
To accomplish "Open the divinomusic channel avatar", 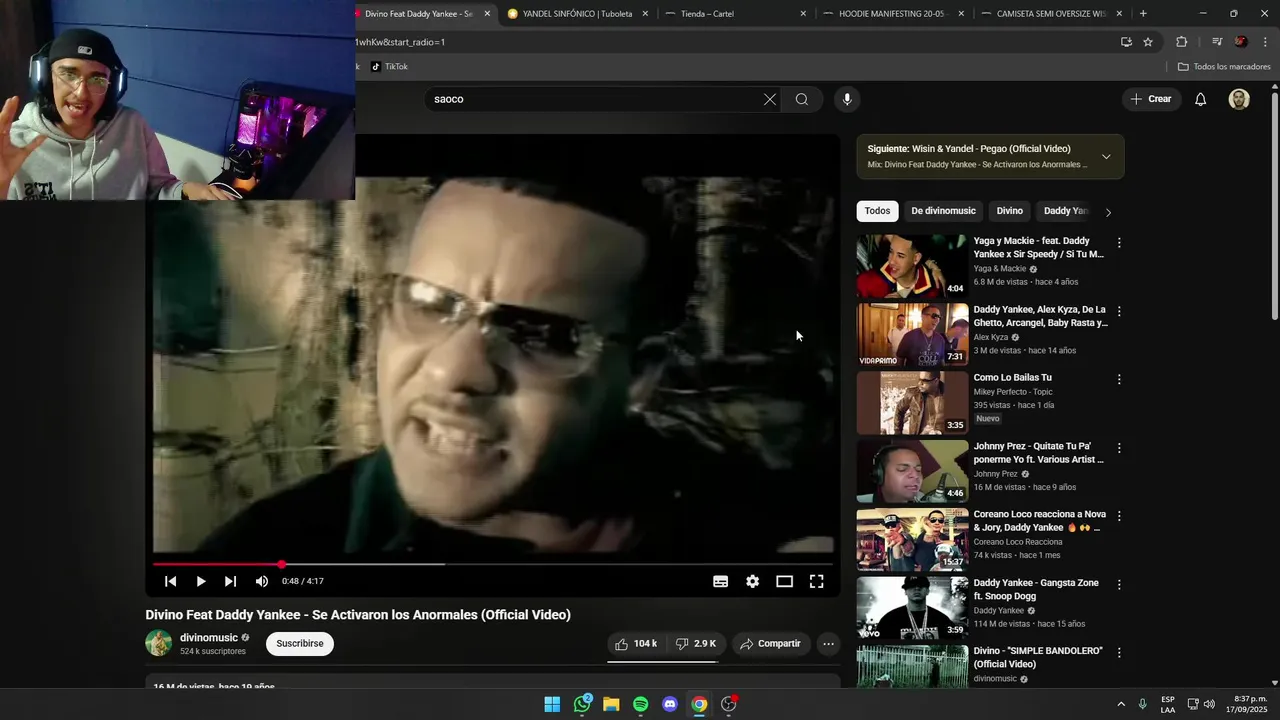I will [x=158, y=643].
